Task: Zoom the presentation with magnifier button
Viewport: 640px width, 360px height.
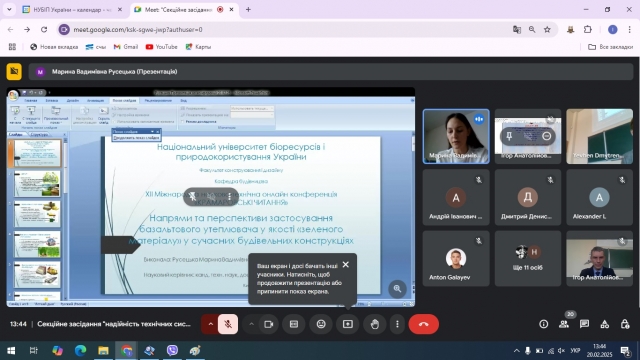Action: coord(397,289)
